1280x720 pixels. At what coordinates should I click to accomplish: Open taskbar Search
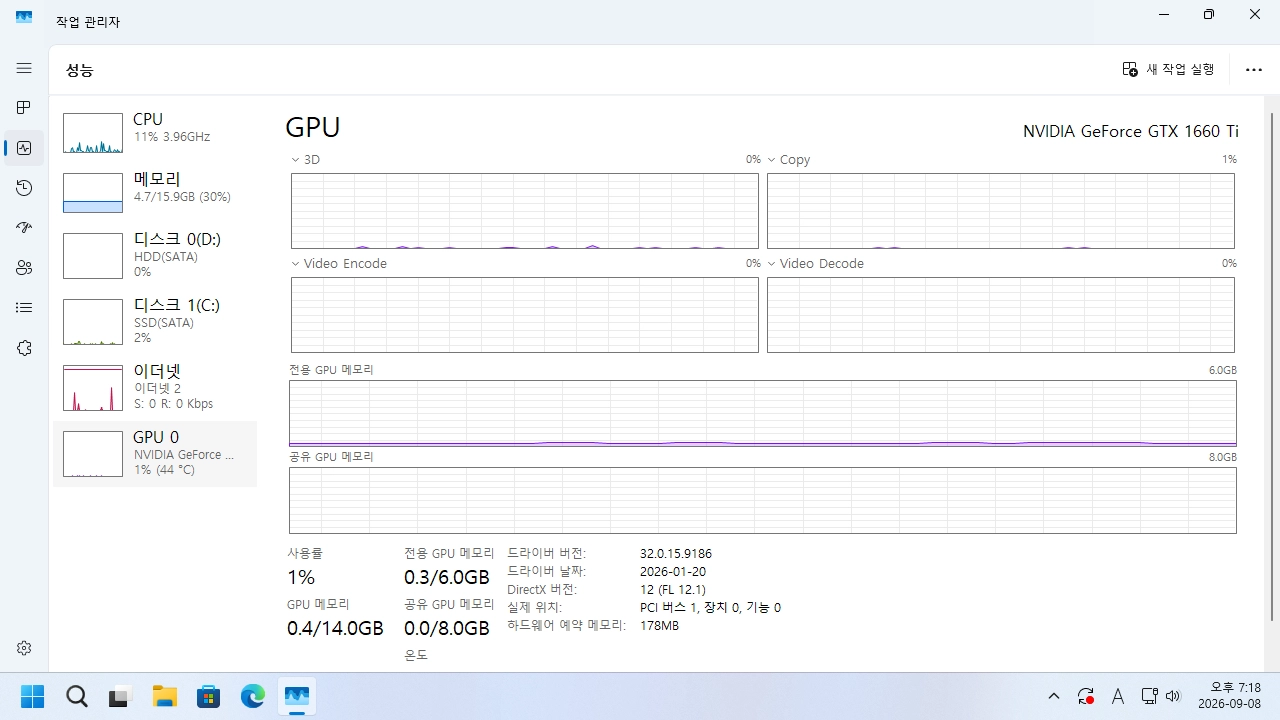click(x=76, y=696)
